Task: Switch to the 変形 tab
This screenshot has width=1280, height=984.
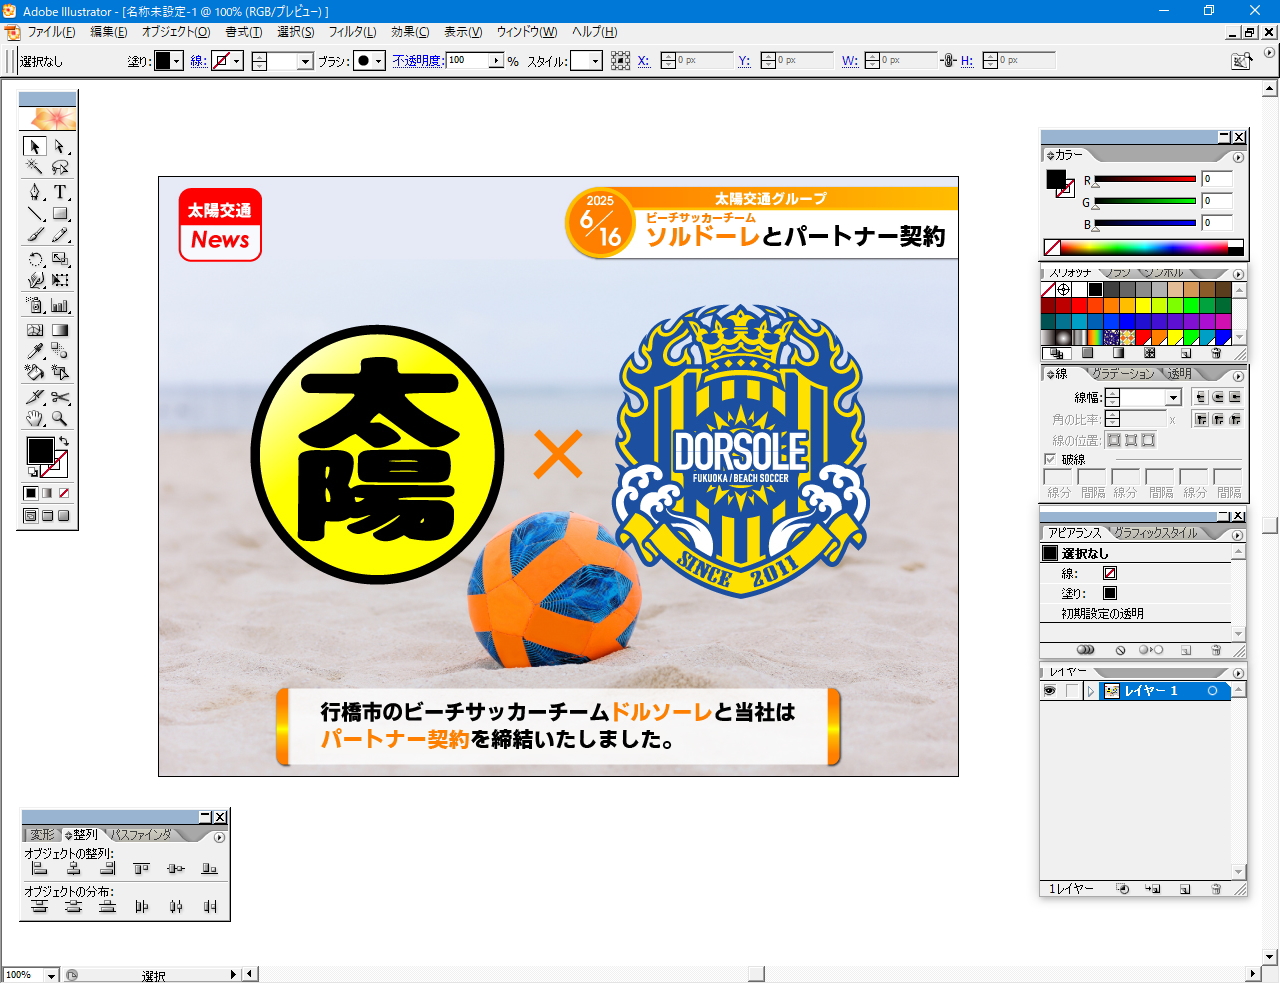Action: [x=42, y=834]
